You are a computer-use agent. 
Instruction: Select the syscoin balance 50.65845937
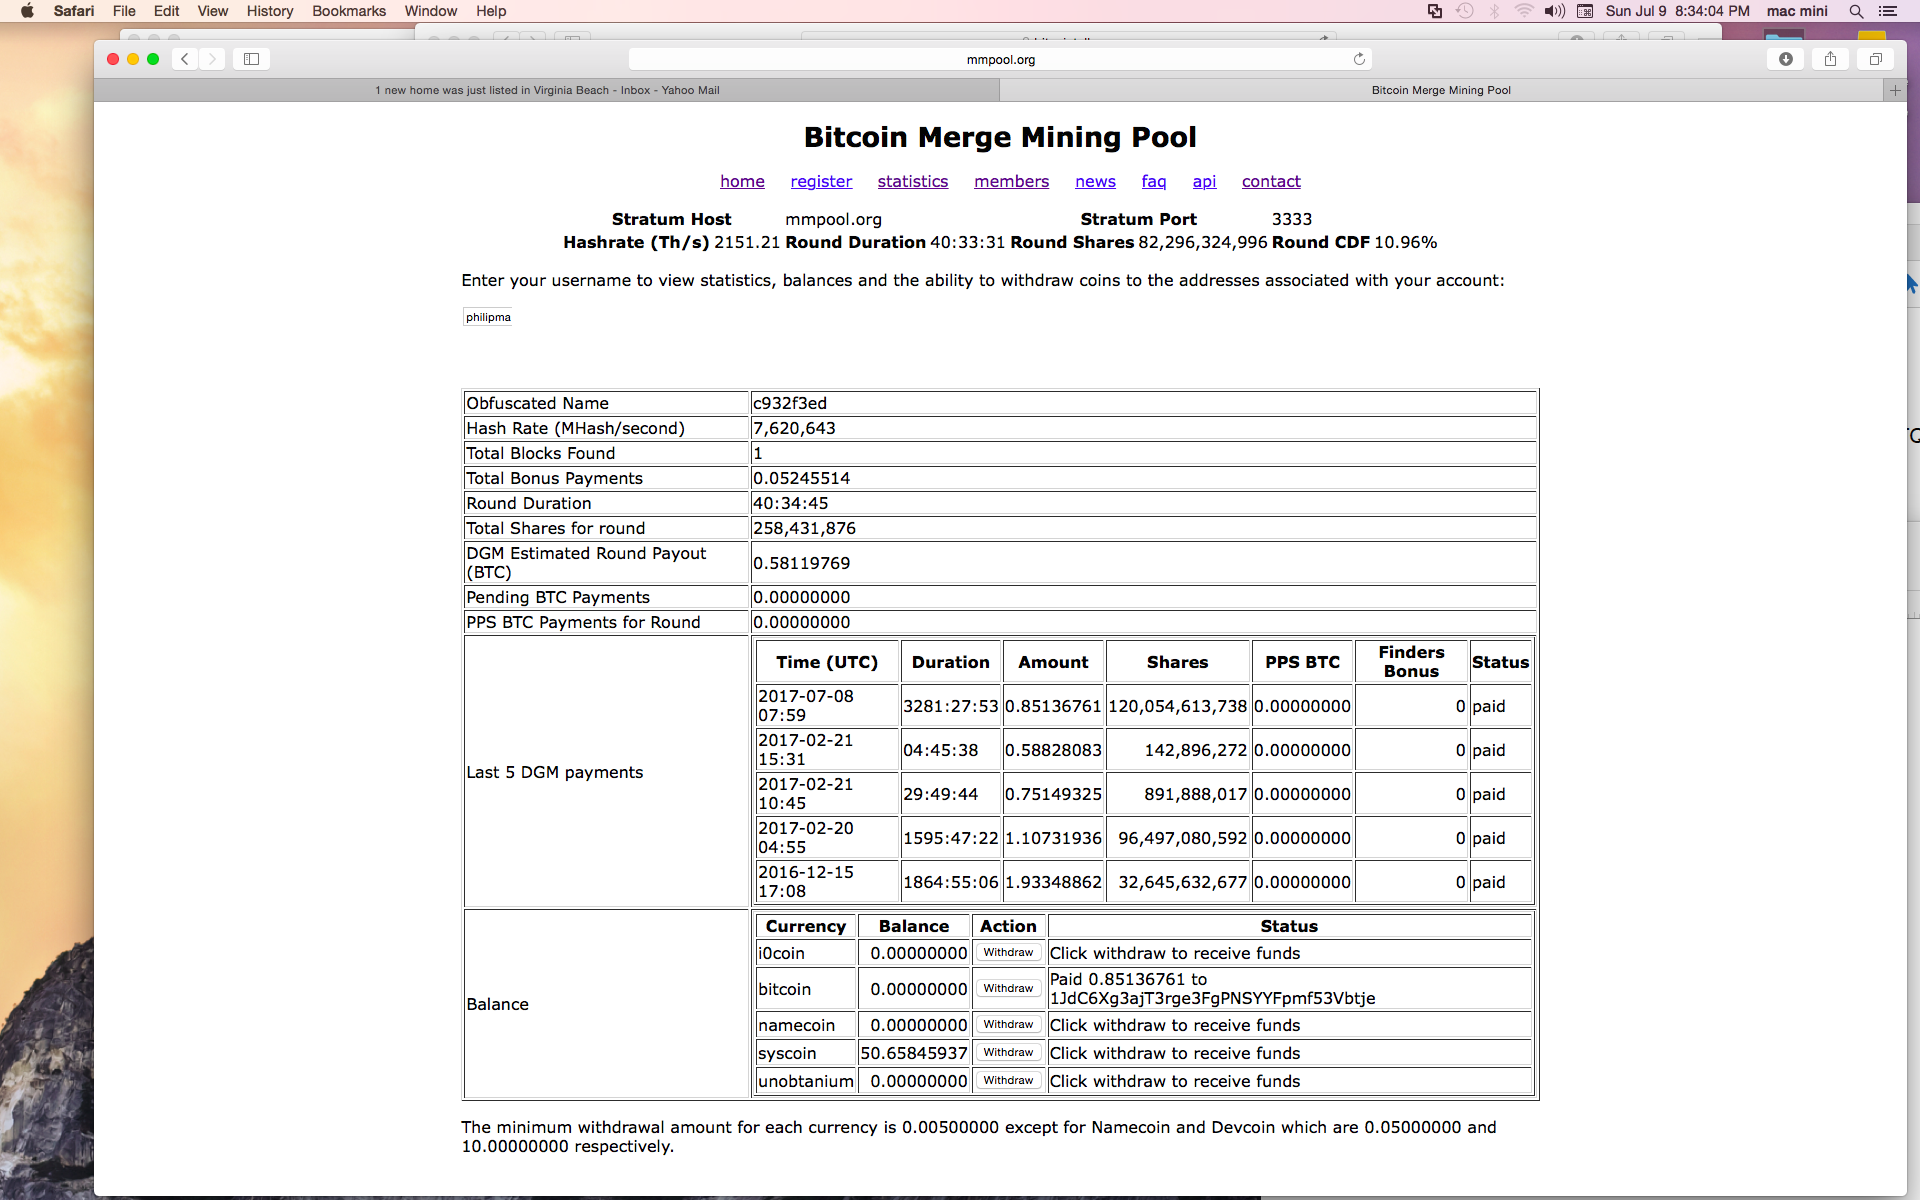tap(913, 1053)
